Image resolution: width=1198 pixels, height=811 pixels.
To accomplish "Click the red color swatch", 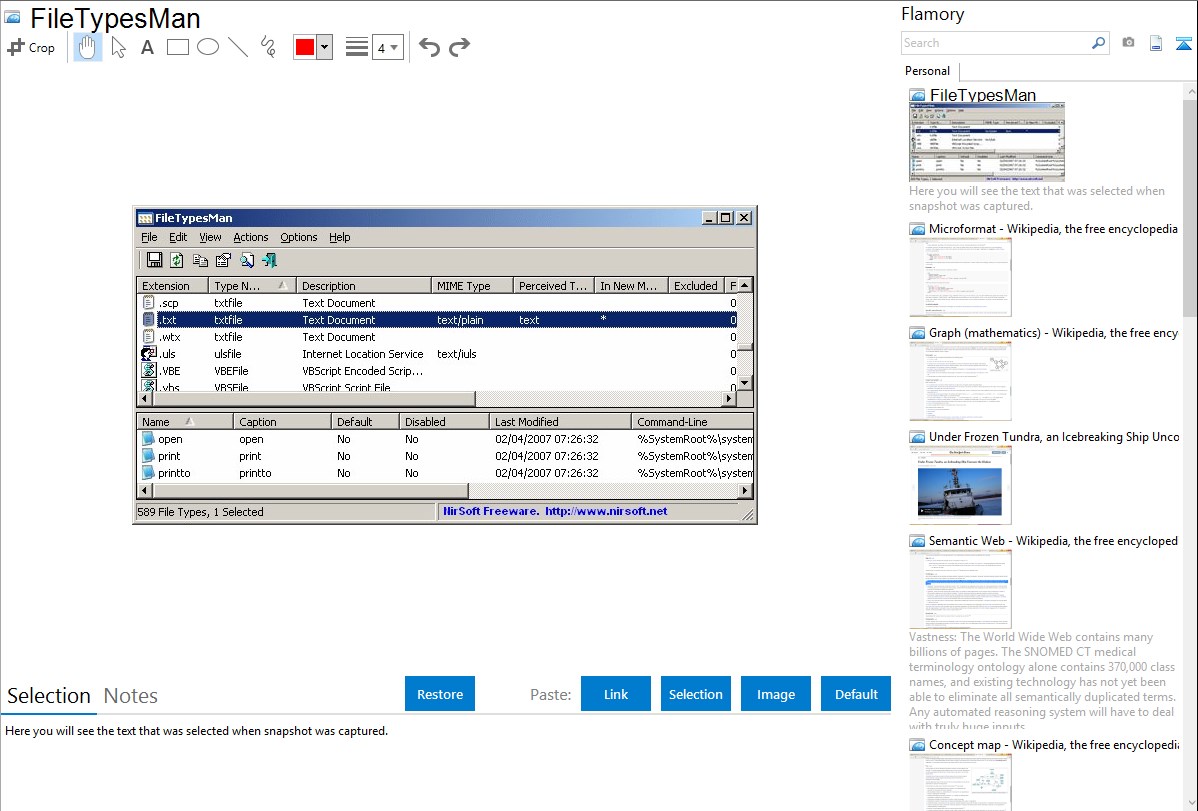I will pos(305,47).
